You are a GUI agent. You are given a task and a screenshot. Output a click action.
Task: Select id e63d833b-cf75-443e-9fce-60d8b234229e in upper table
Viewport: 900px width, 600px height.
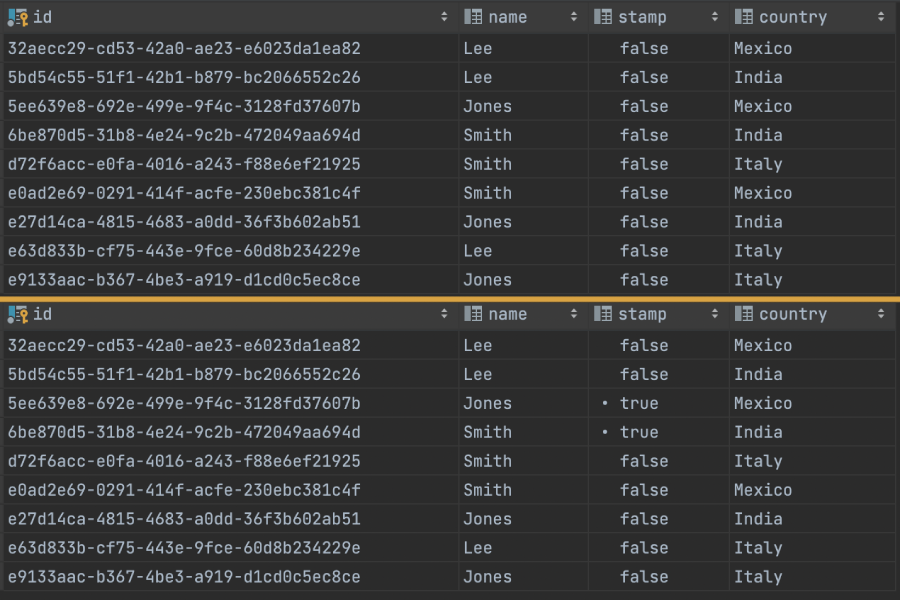[184, 251]
